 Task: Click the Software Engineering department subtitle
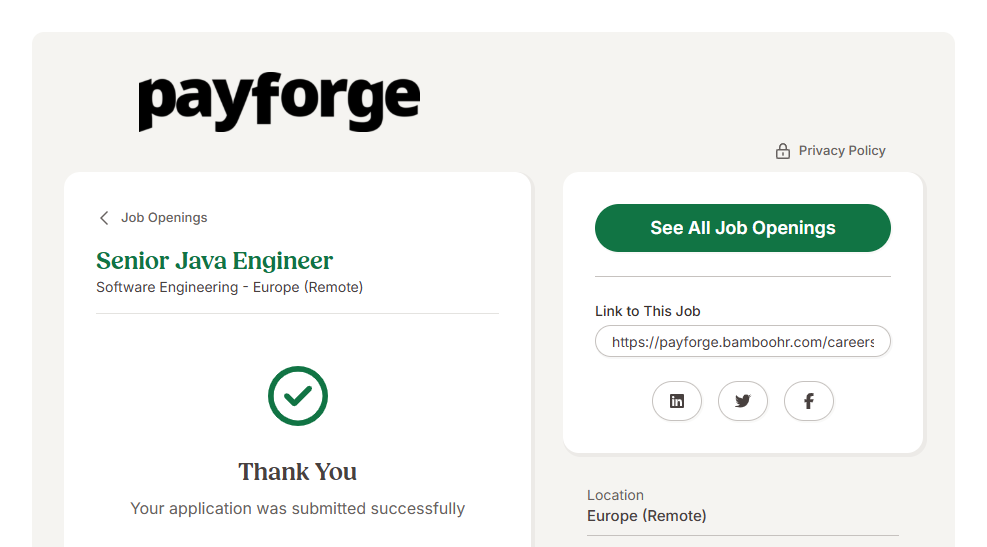tap(229, 288)
